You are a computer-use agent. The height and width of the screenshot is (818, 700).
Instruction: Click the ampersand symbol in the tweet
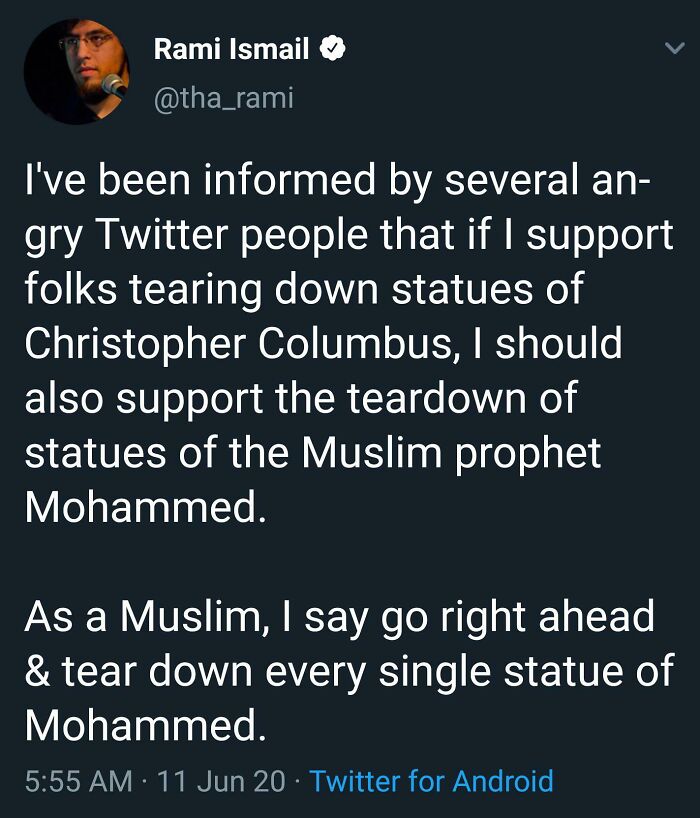click(37, 671)
